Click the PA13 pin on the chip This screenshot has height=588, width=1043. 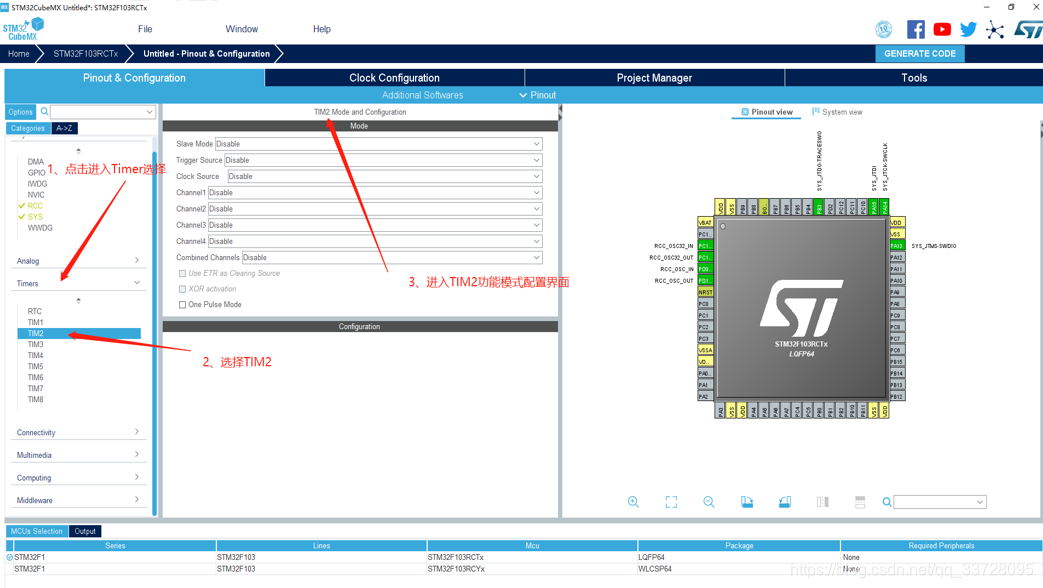(897, 246)
